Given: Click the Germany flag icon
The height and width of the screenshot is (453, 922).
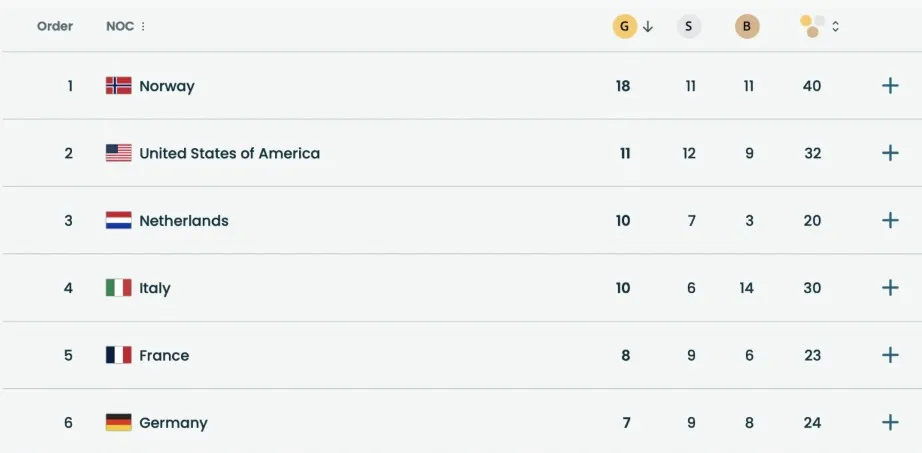Looking at the screenshot, I should [119, 423].
